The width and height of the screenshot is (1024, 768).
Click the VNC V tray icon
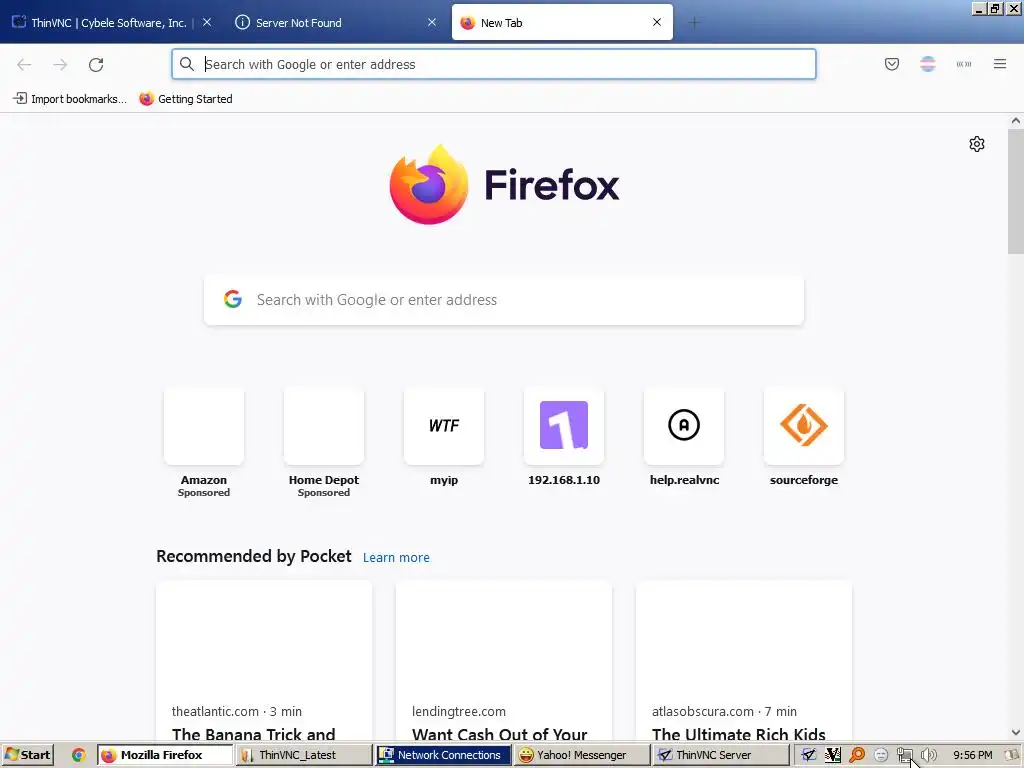click(833, 755)
